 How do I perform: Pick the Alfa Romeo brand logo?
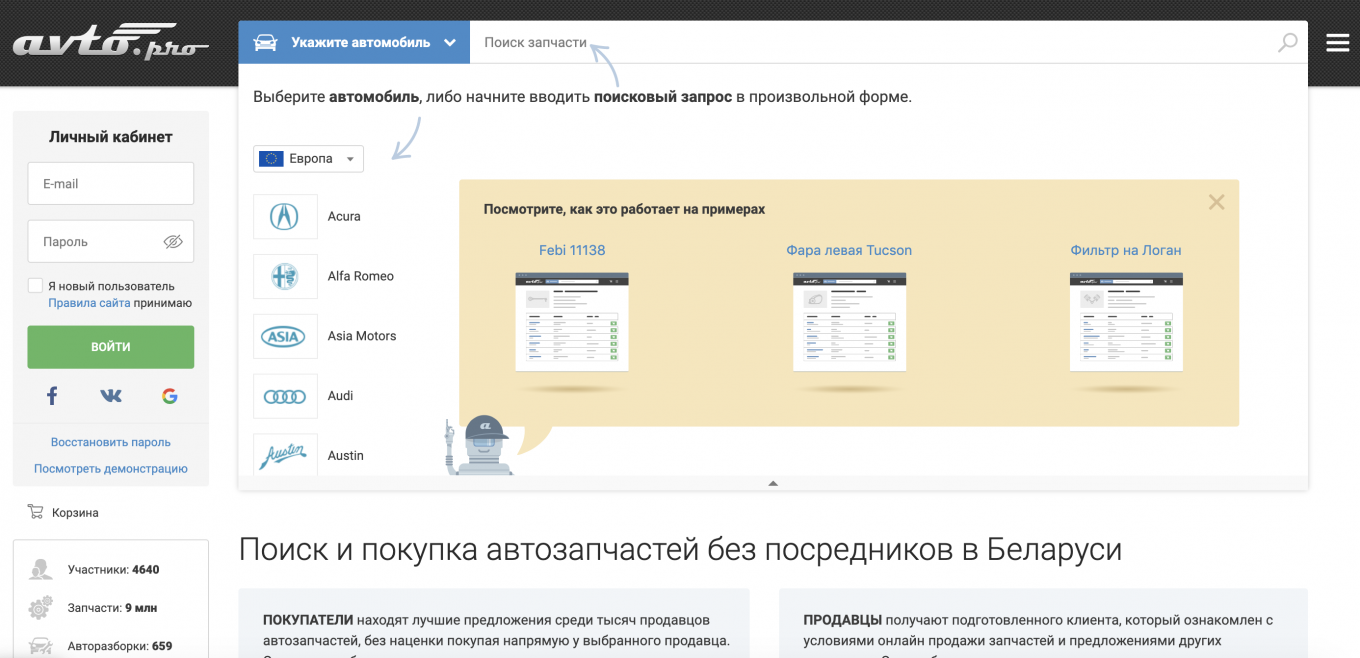tap(285, 276)
